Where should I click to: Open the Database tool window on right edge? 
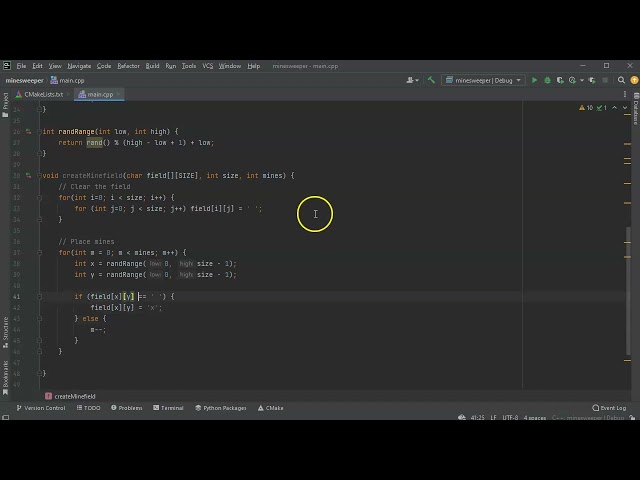click(x=636, y=109)
